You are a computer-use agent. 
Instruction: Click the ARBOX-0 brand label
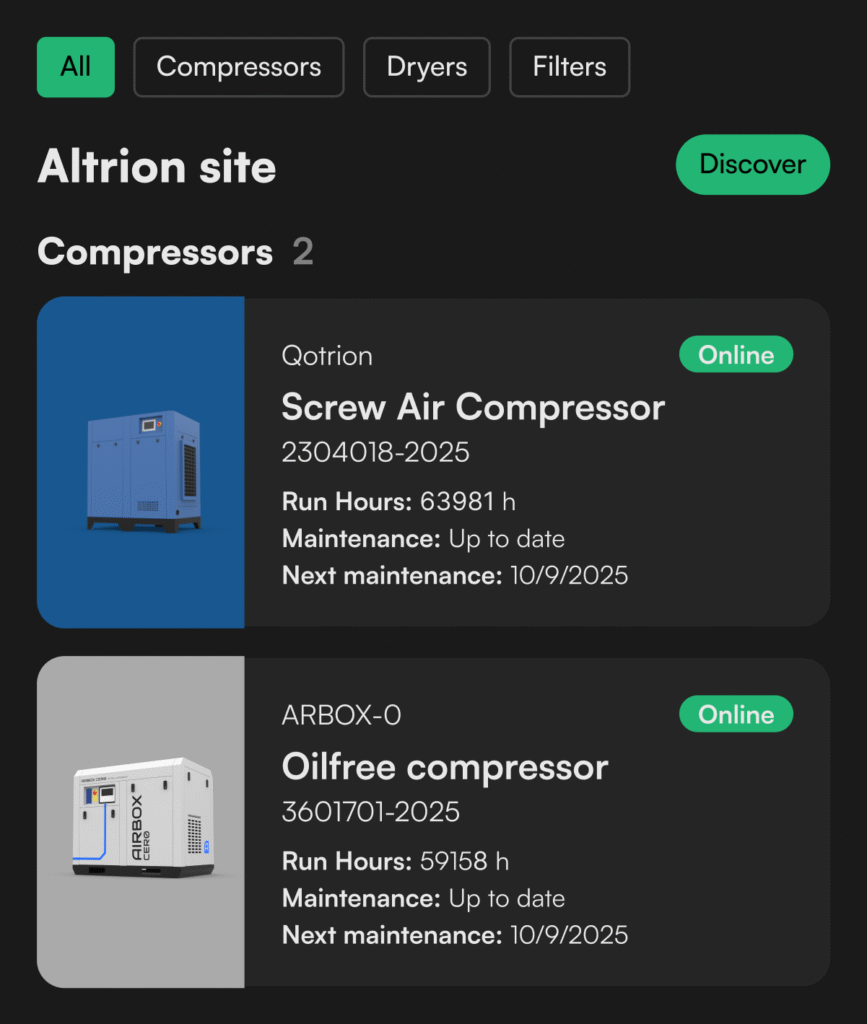click(x=342, y=715)
